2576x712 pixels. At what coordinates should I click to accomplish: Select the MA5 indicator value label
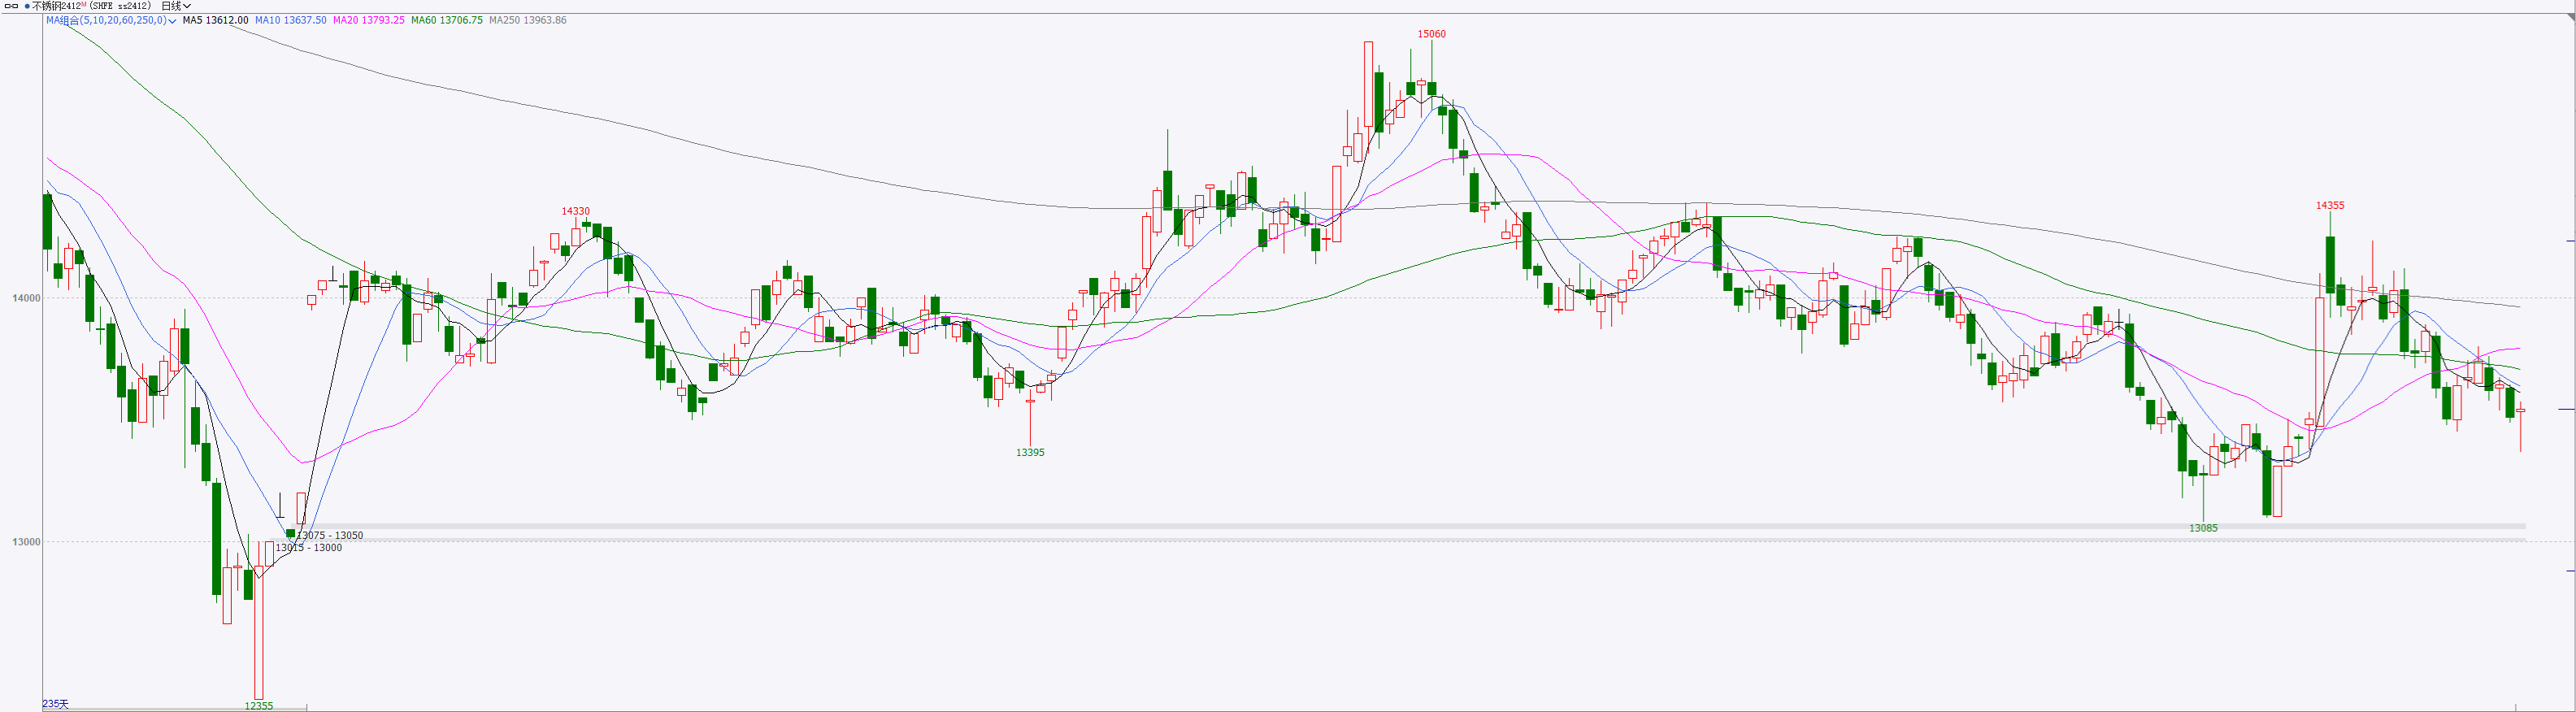click(215, 20)
